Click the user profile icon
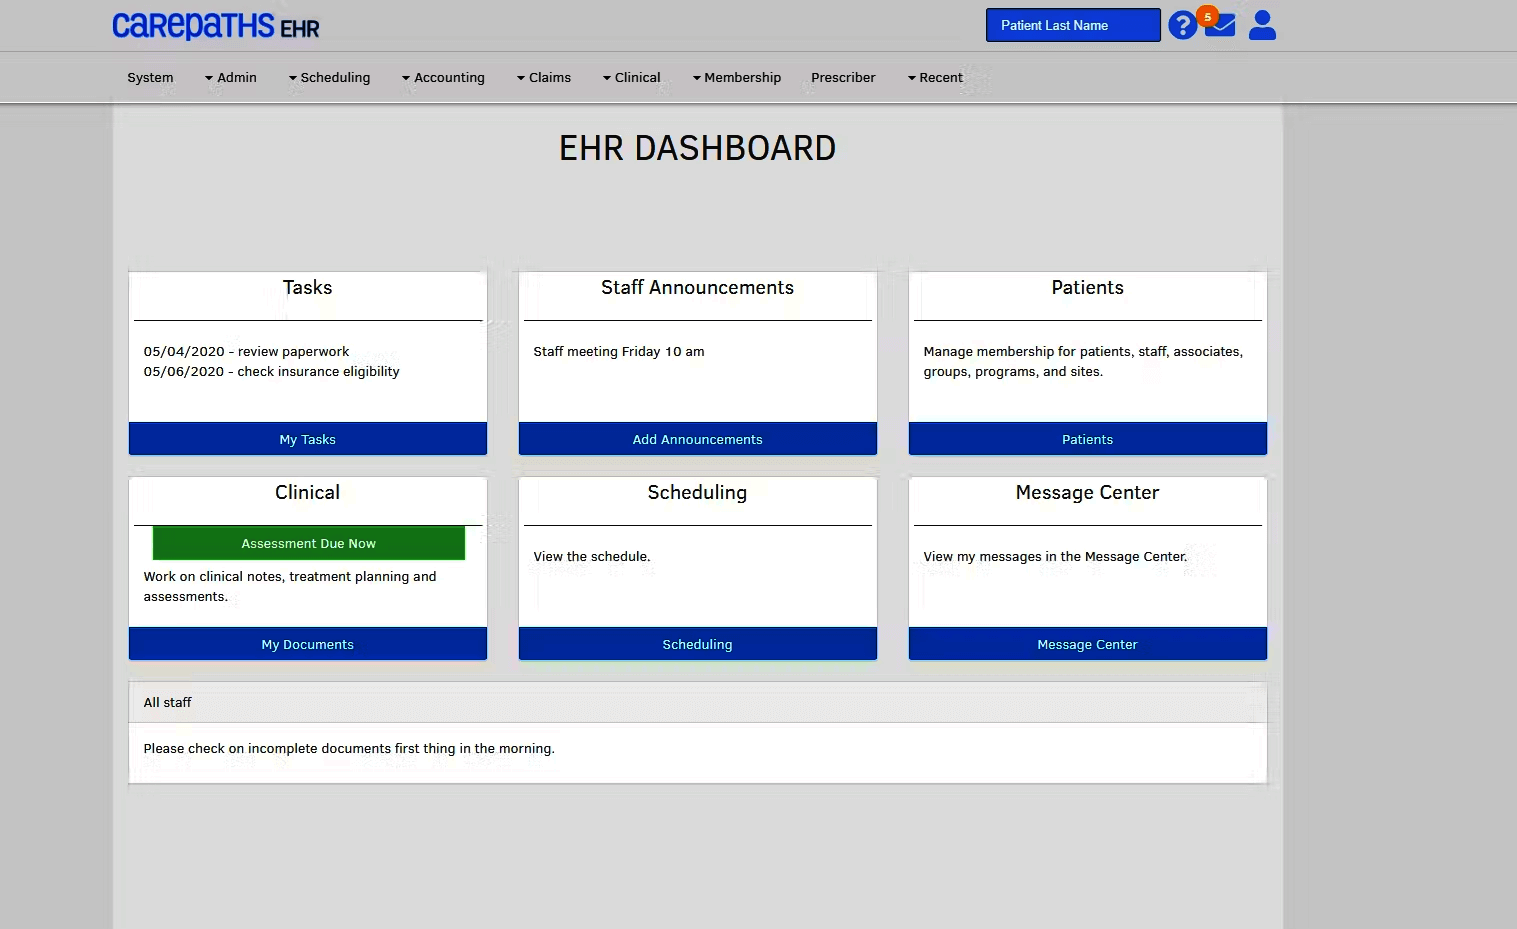Viewport: 1517px width, 929px height. (1262, 25)
